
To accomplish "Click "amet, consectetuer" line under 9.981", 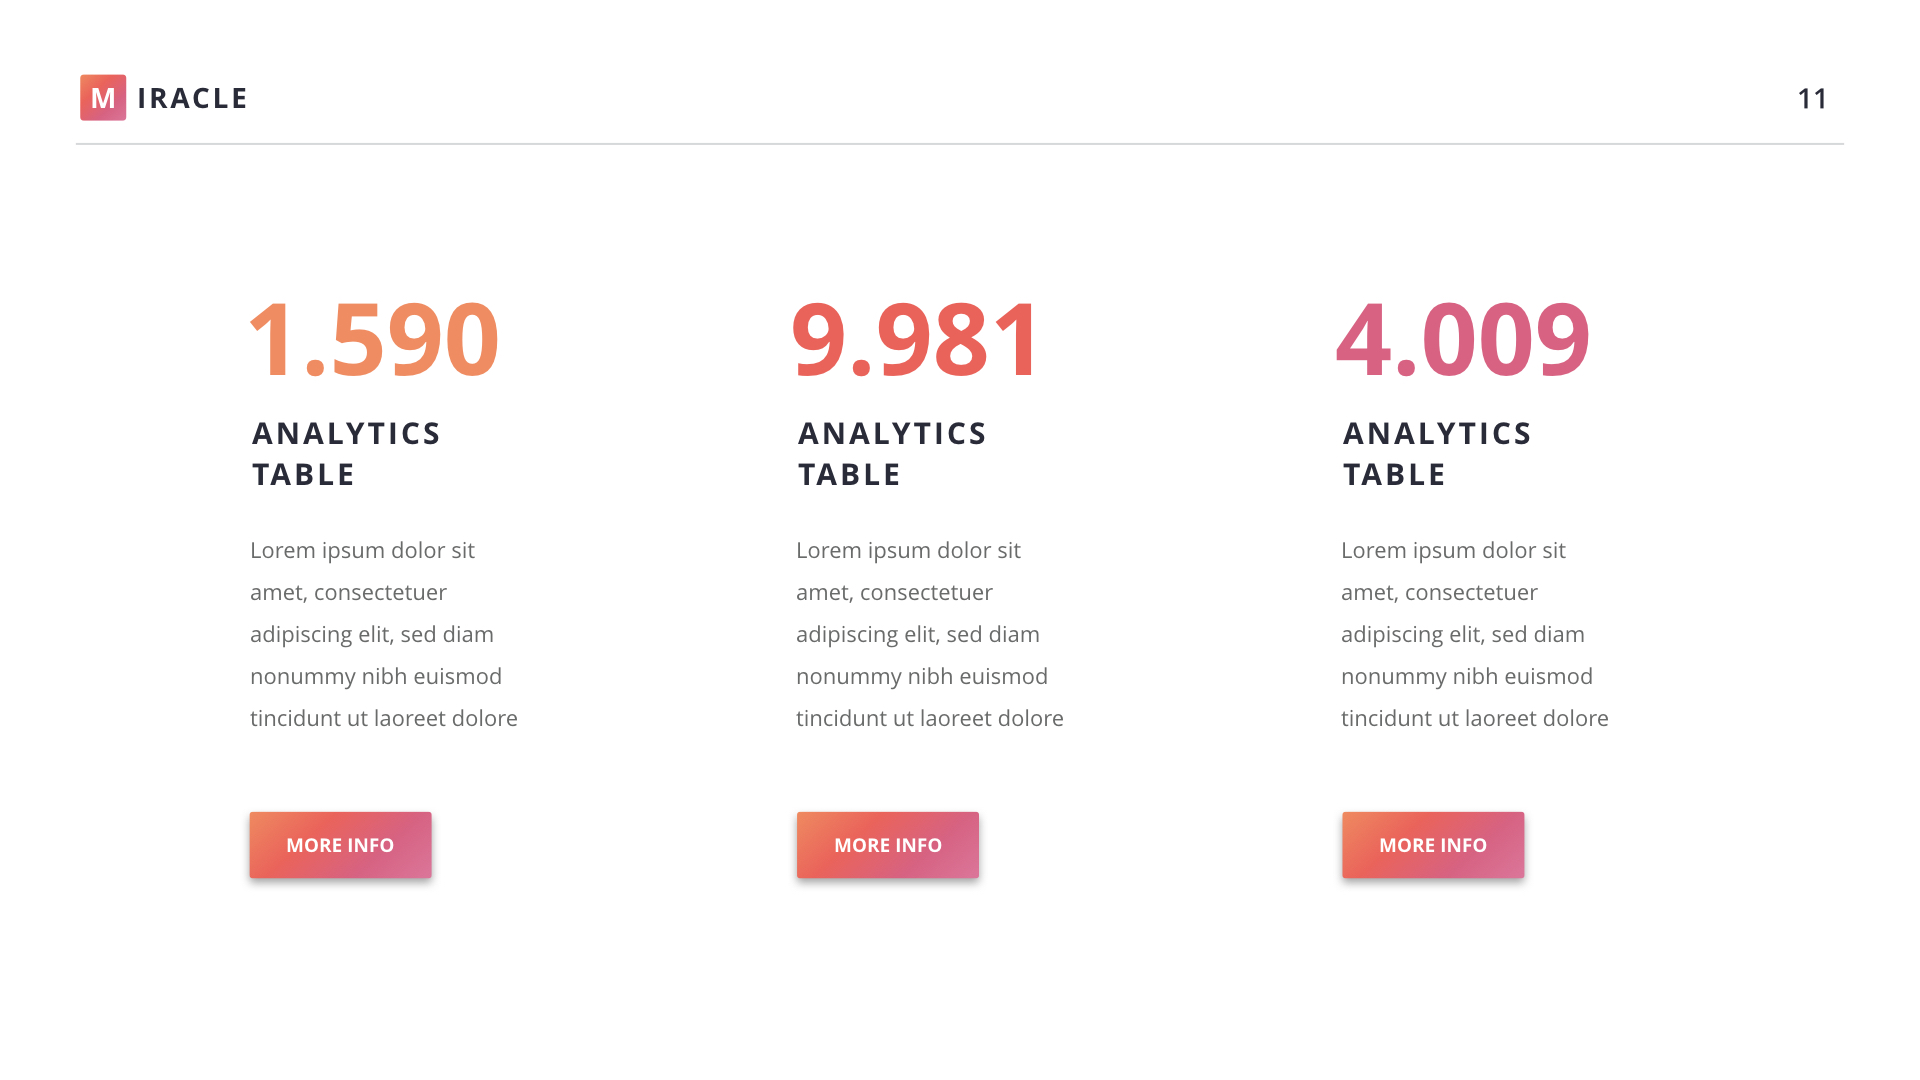I will 894,593.
